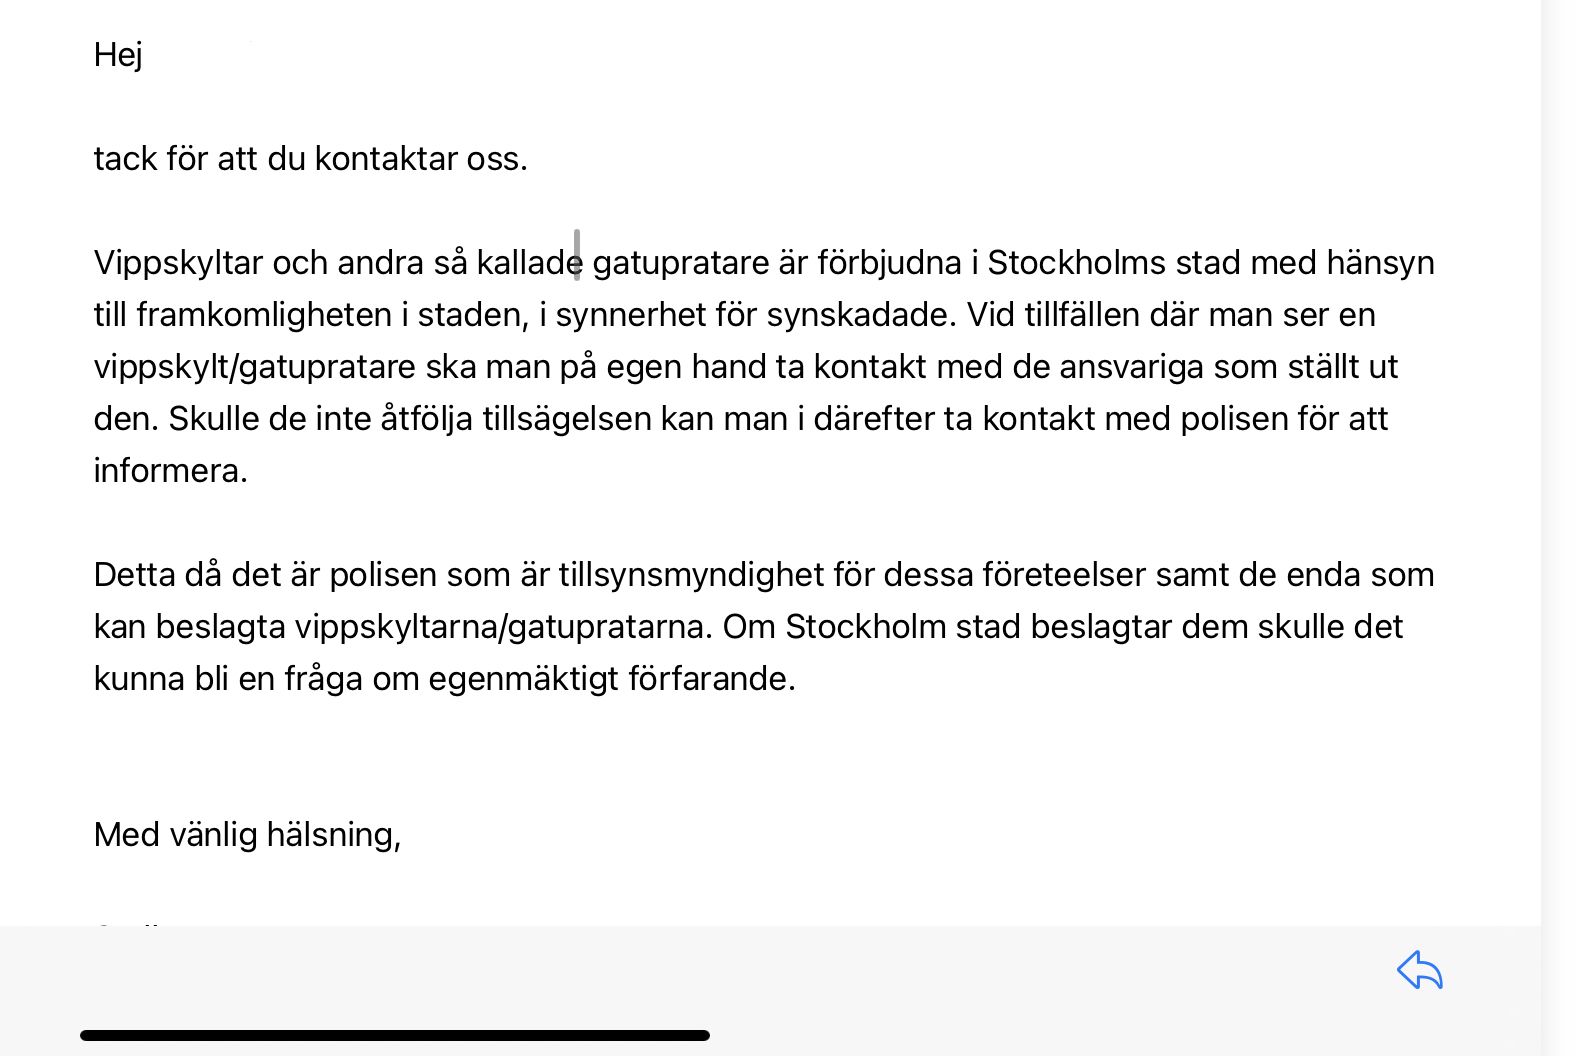This screenshot has height=1056, width=1589.
Task: Click "Detta" at the second paragraph start
Action: [x=134, y=574]
